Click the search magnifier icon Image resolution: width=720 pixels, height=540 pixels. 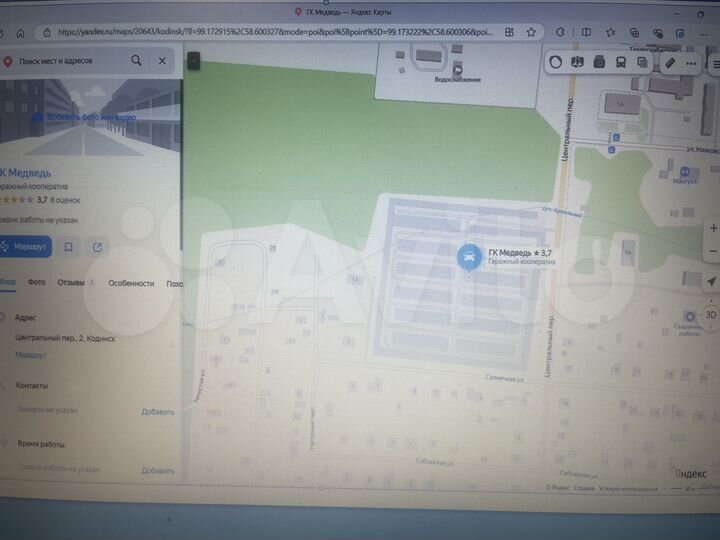click(136, 61)
